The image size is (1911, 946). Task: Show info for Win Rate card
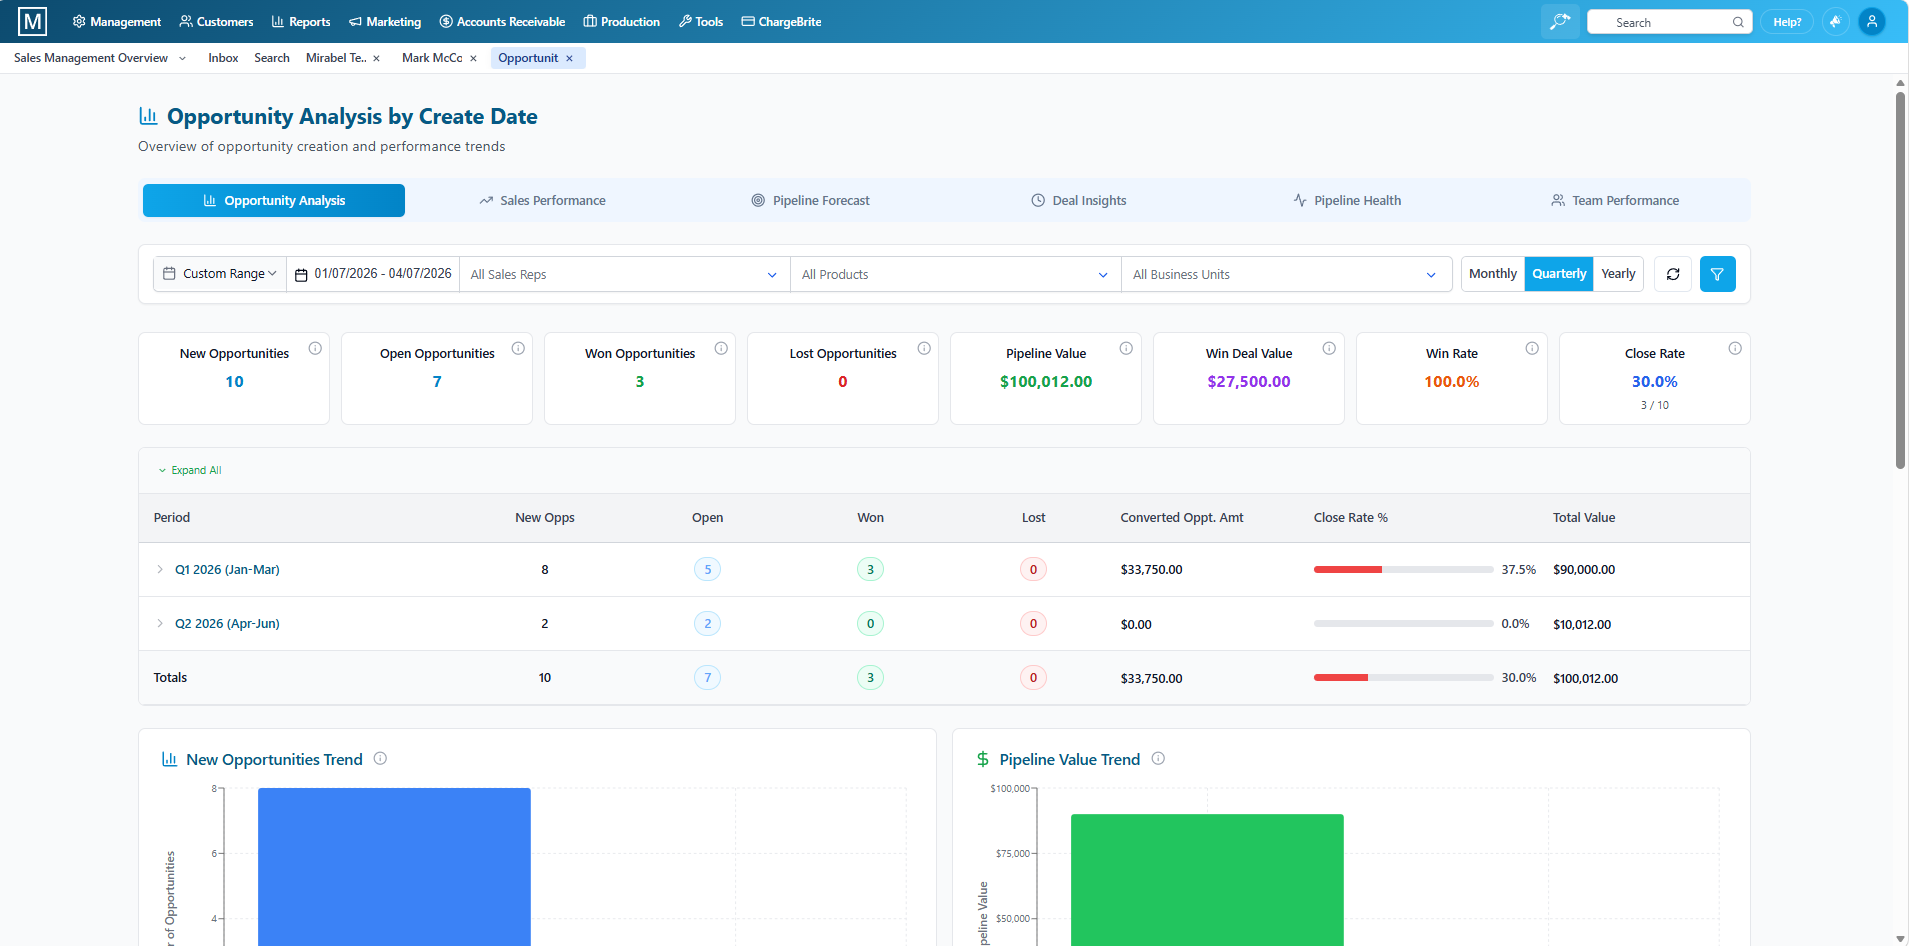(1532, 348)
